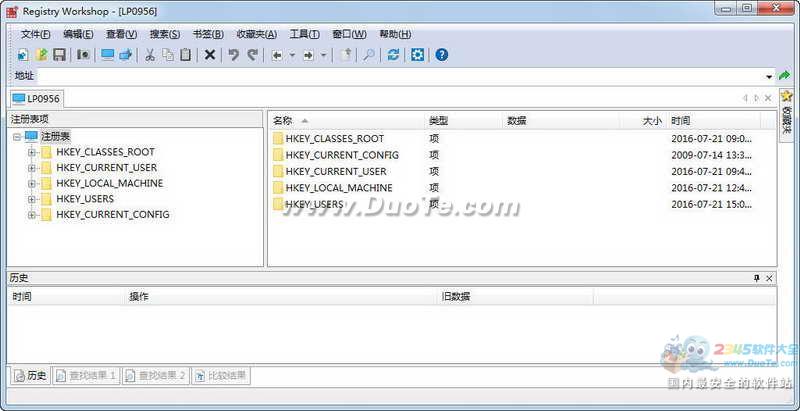Select HKEY_CLASSES_ROOT in the right list

(334, 139)
